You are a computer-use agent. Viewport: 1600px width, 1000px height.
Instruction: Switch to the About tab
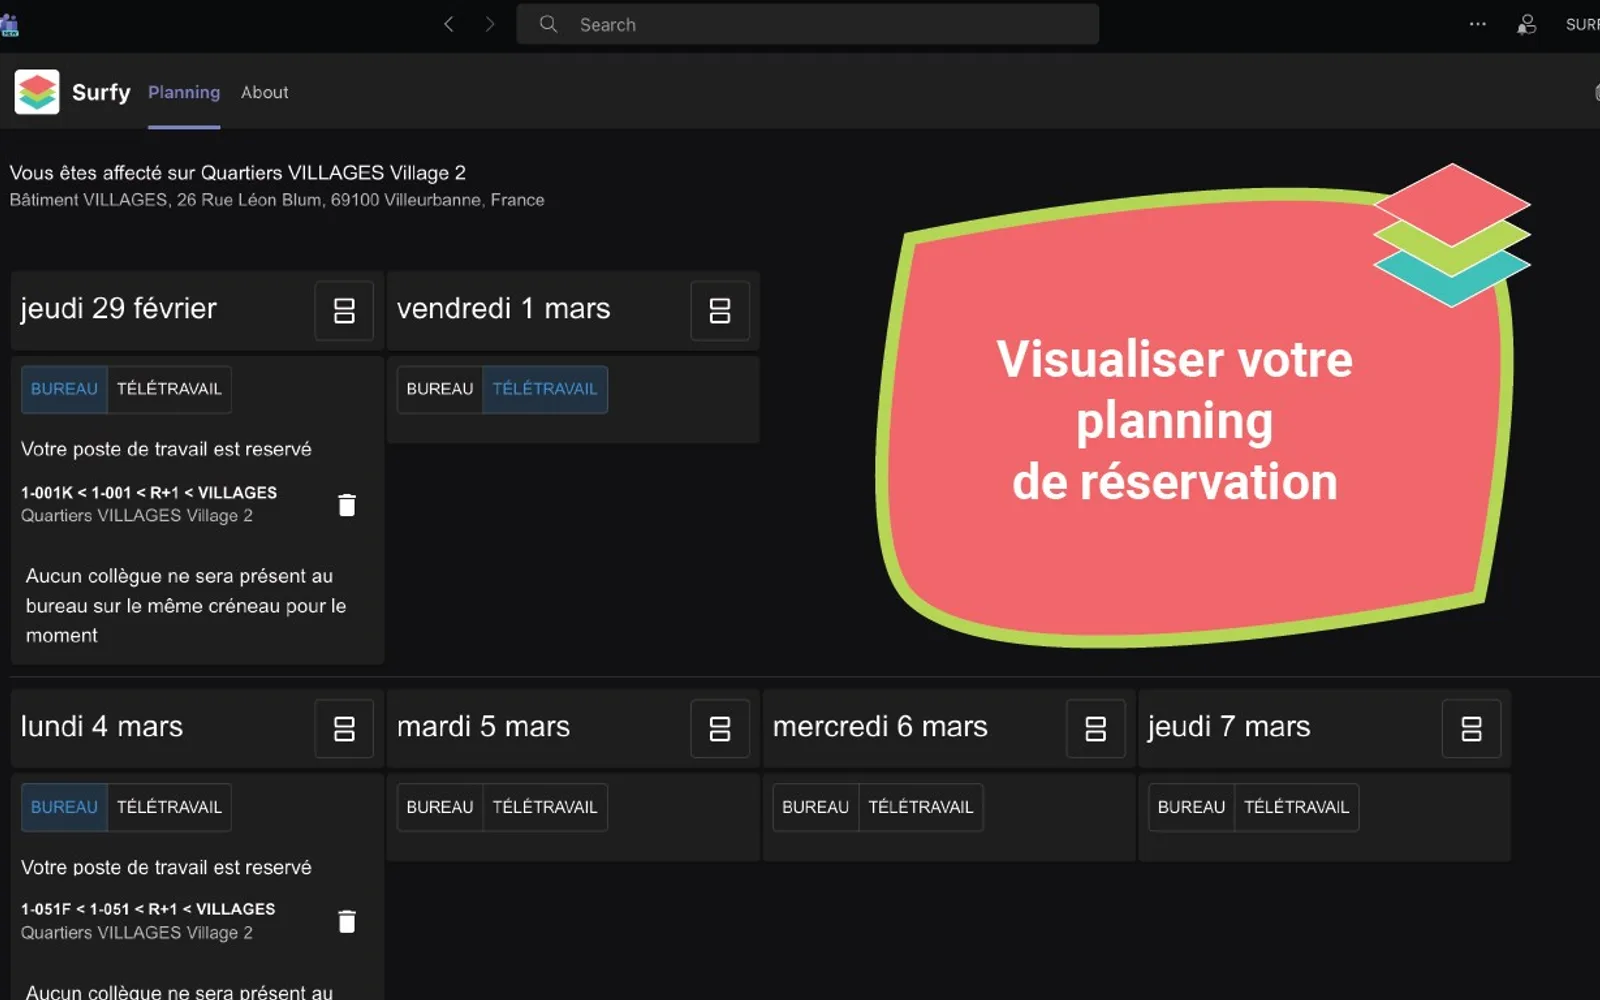point(265,92)
